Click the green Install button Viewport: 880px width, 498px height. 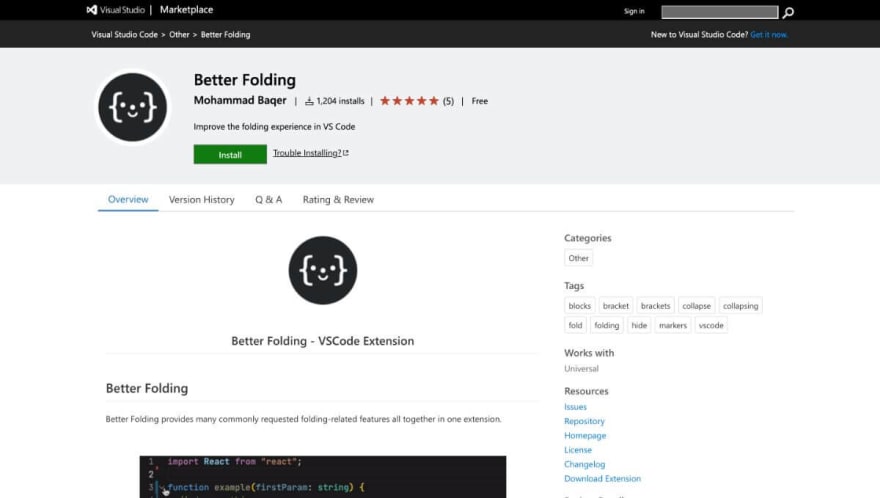(x=230, y=154)
